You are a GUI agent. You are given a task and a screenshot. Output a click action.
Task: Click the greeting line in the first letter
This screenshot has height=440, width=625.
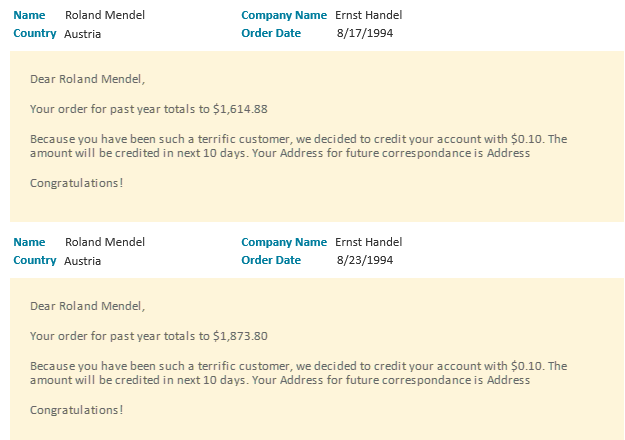(x=87, y=79)
